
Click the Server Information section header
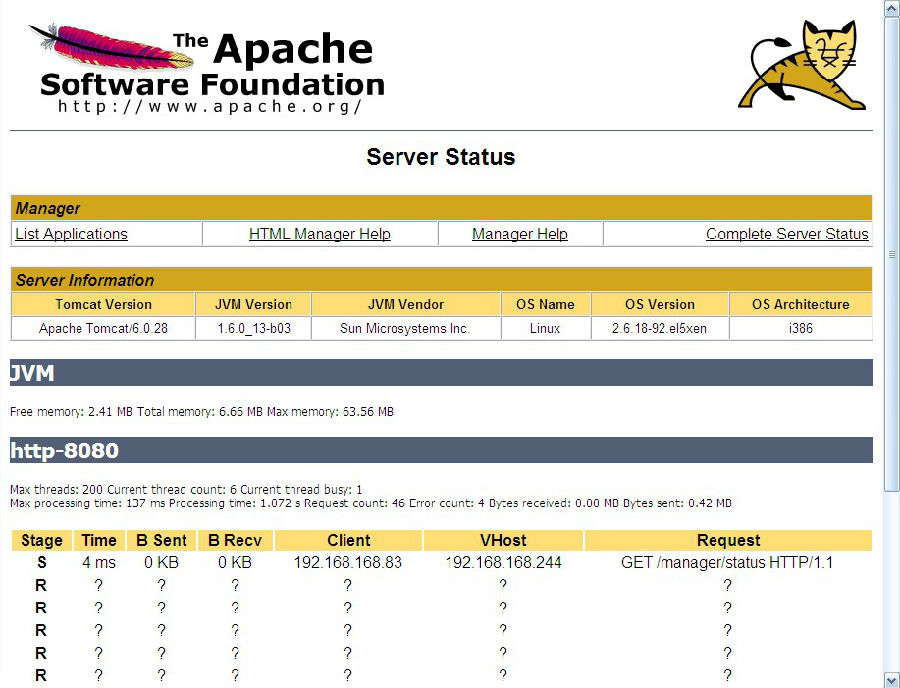(x=441, y=280)
